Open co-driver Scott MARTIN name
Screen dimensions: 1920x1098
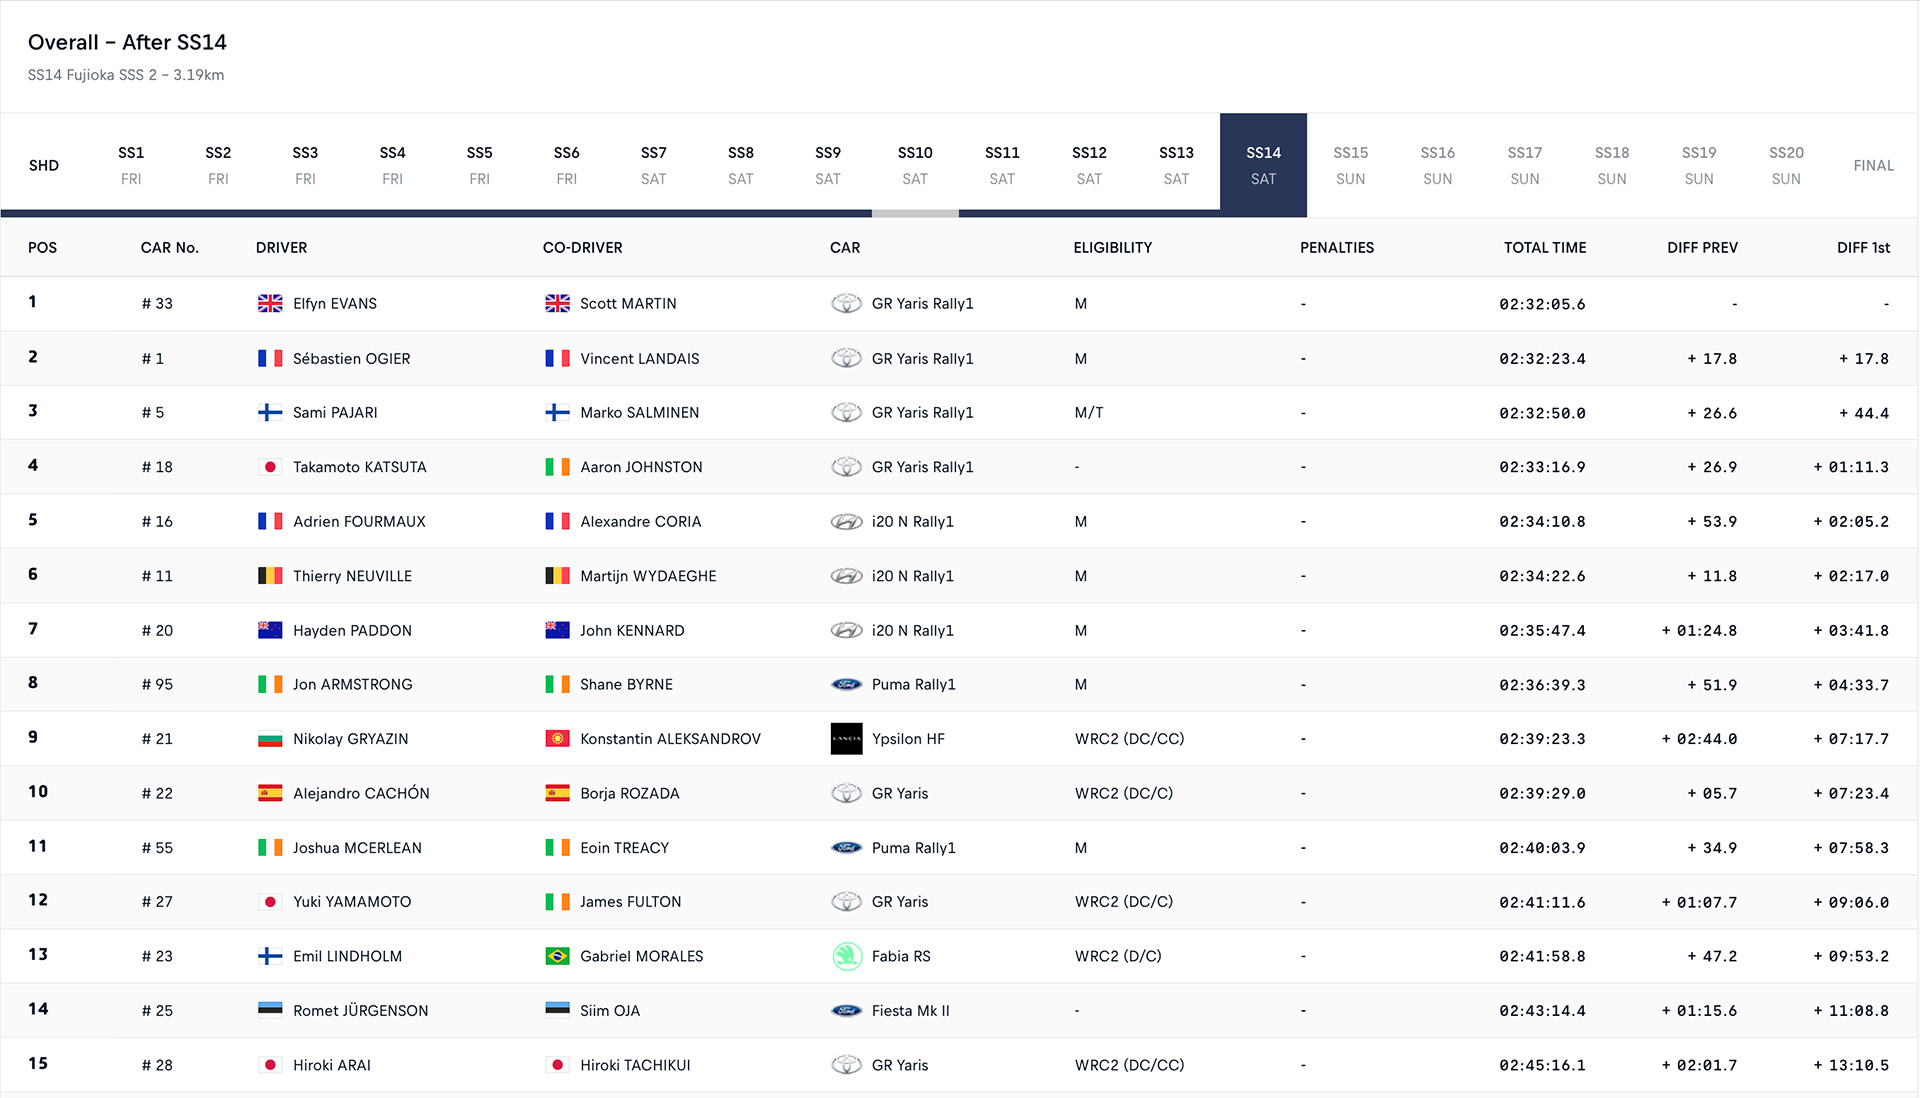point(628,304)
